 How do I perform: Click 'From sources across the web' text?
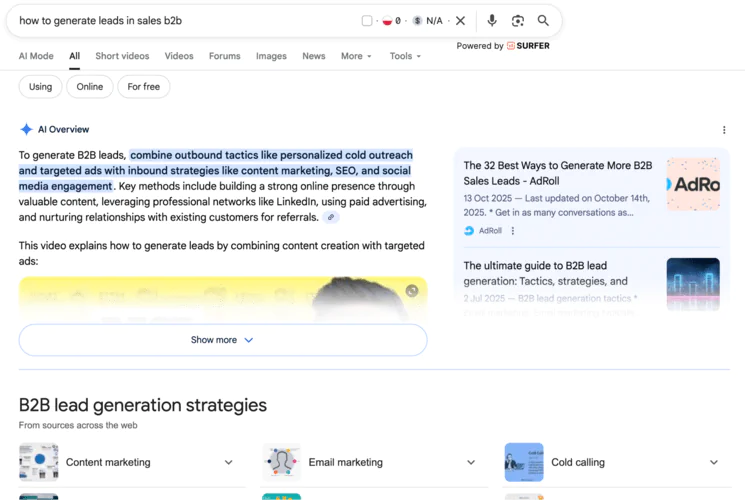point(78,425)
